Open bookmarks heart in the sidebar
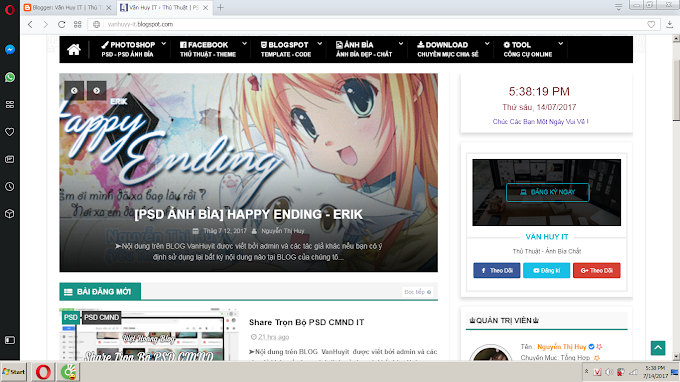The height and width of the screenshot is (382, 680). click(x=10, y=132)
